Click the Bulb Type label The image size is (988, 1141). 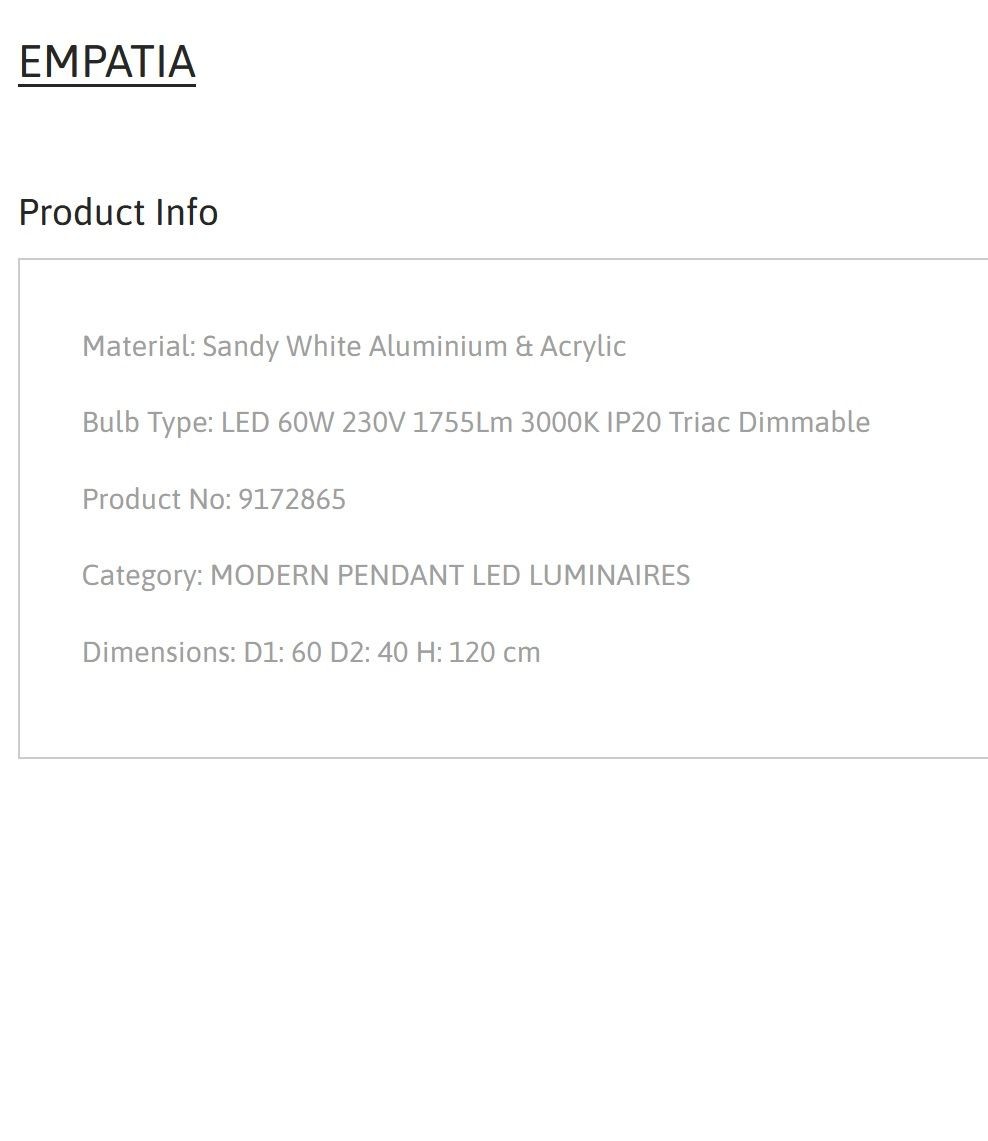tap(148, 423)
